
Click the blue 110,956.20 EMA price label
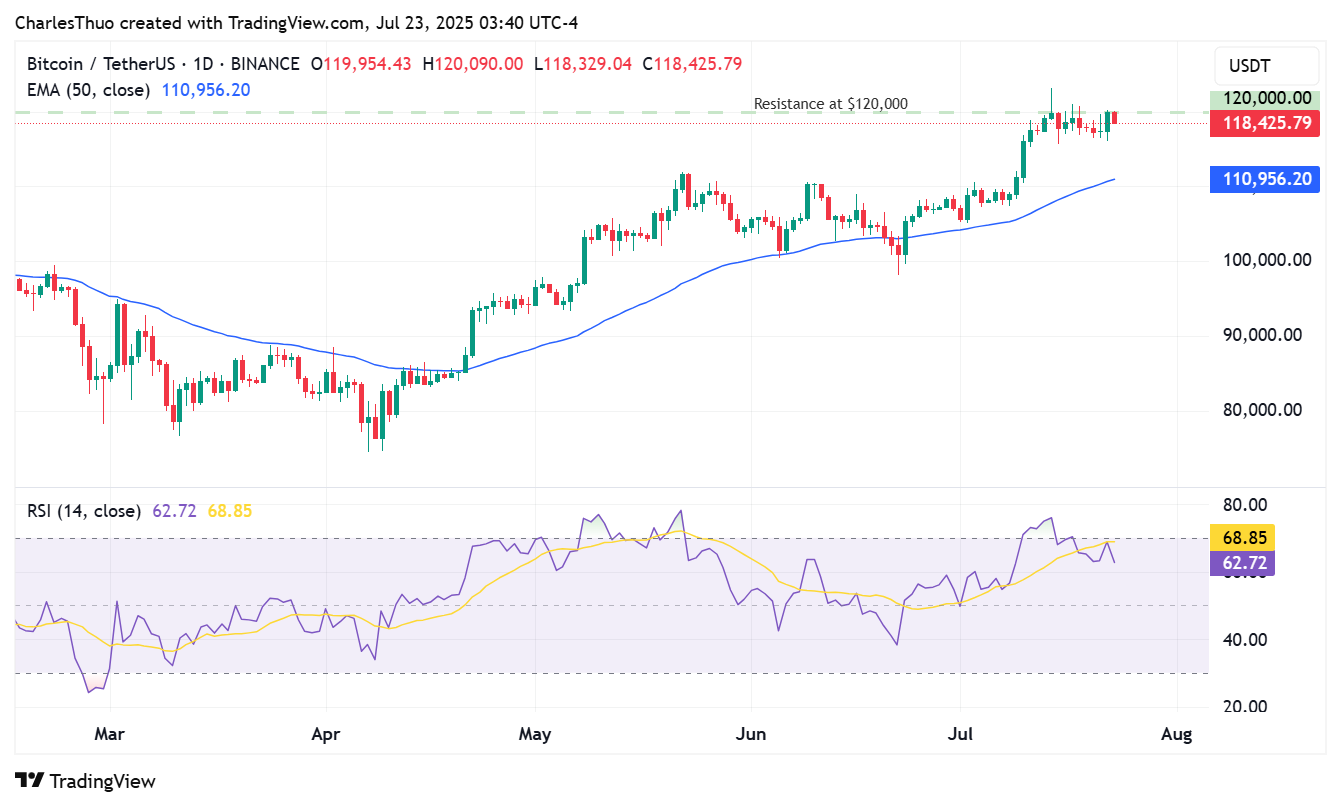click(1265, 180)
